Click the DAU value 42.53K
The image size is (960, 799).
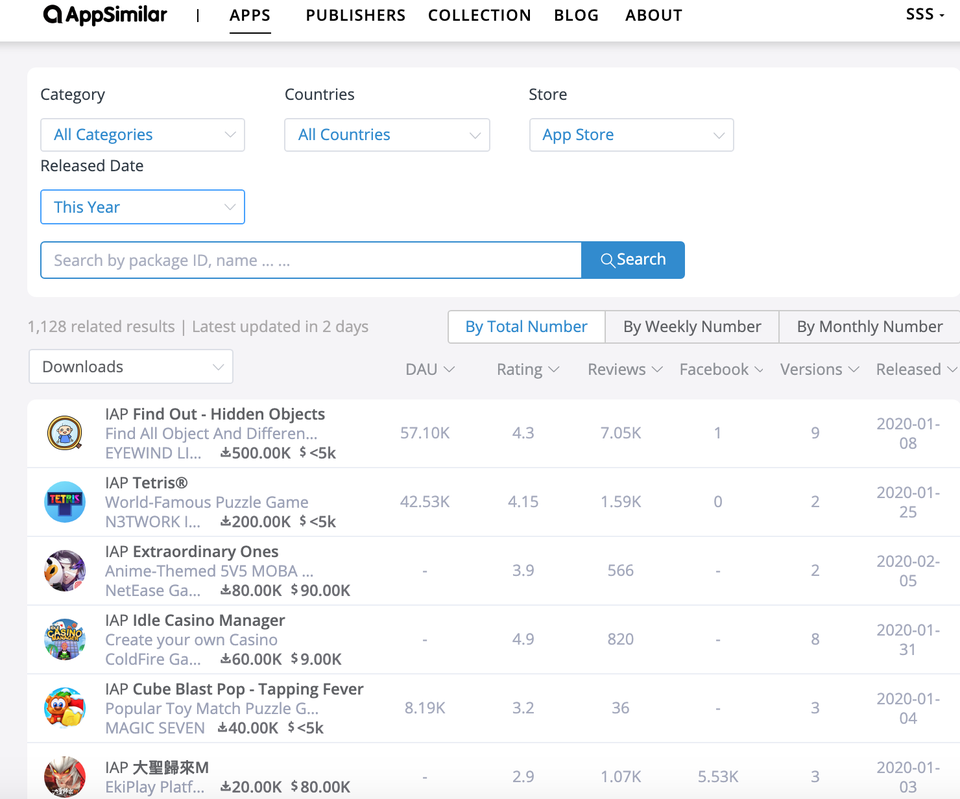(425, 501)
